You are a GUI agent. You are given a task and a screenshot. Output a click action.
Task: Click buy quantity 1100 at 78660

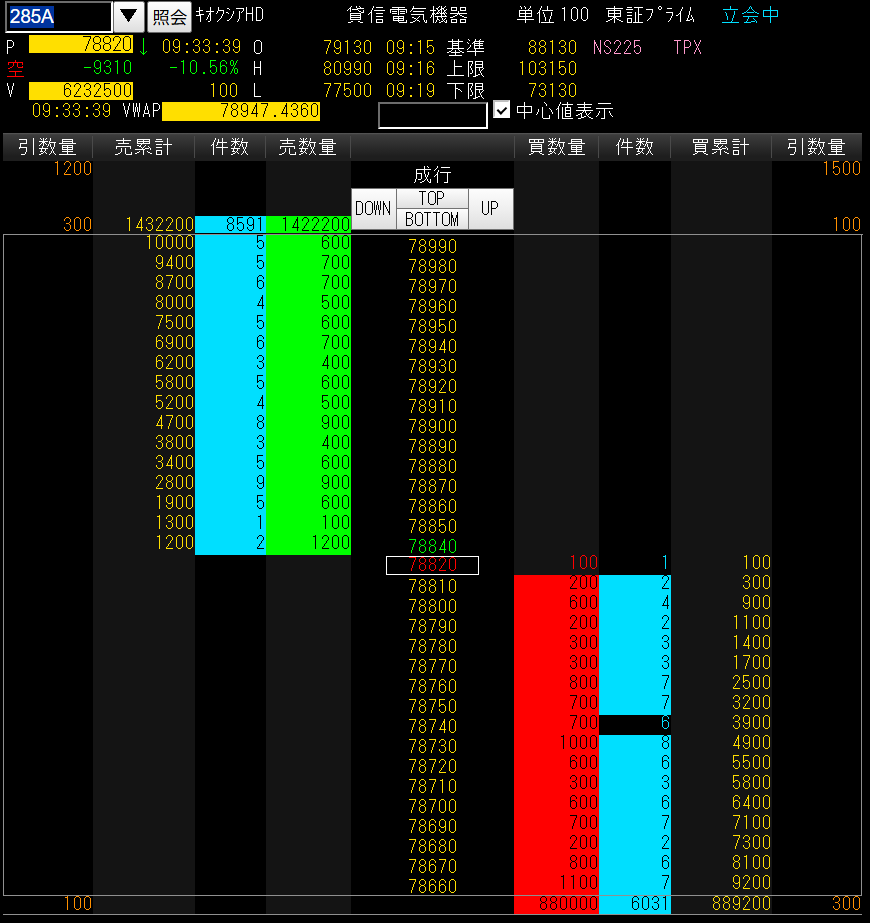(x=577, y=882)
